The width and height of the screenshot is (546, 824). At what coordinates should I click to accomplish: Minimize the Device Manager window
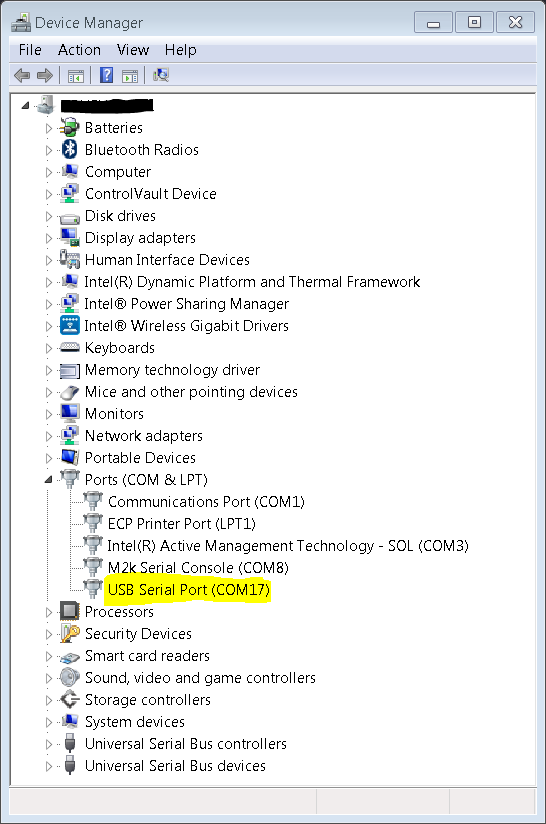[434, 23]
